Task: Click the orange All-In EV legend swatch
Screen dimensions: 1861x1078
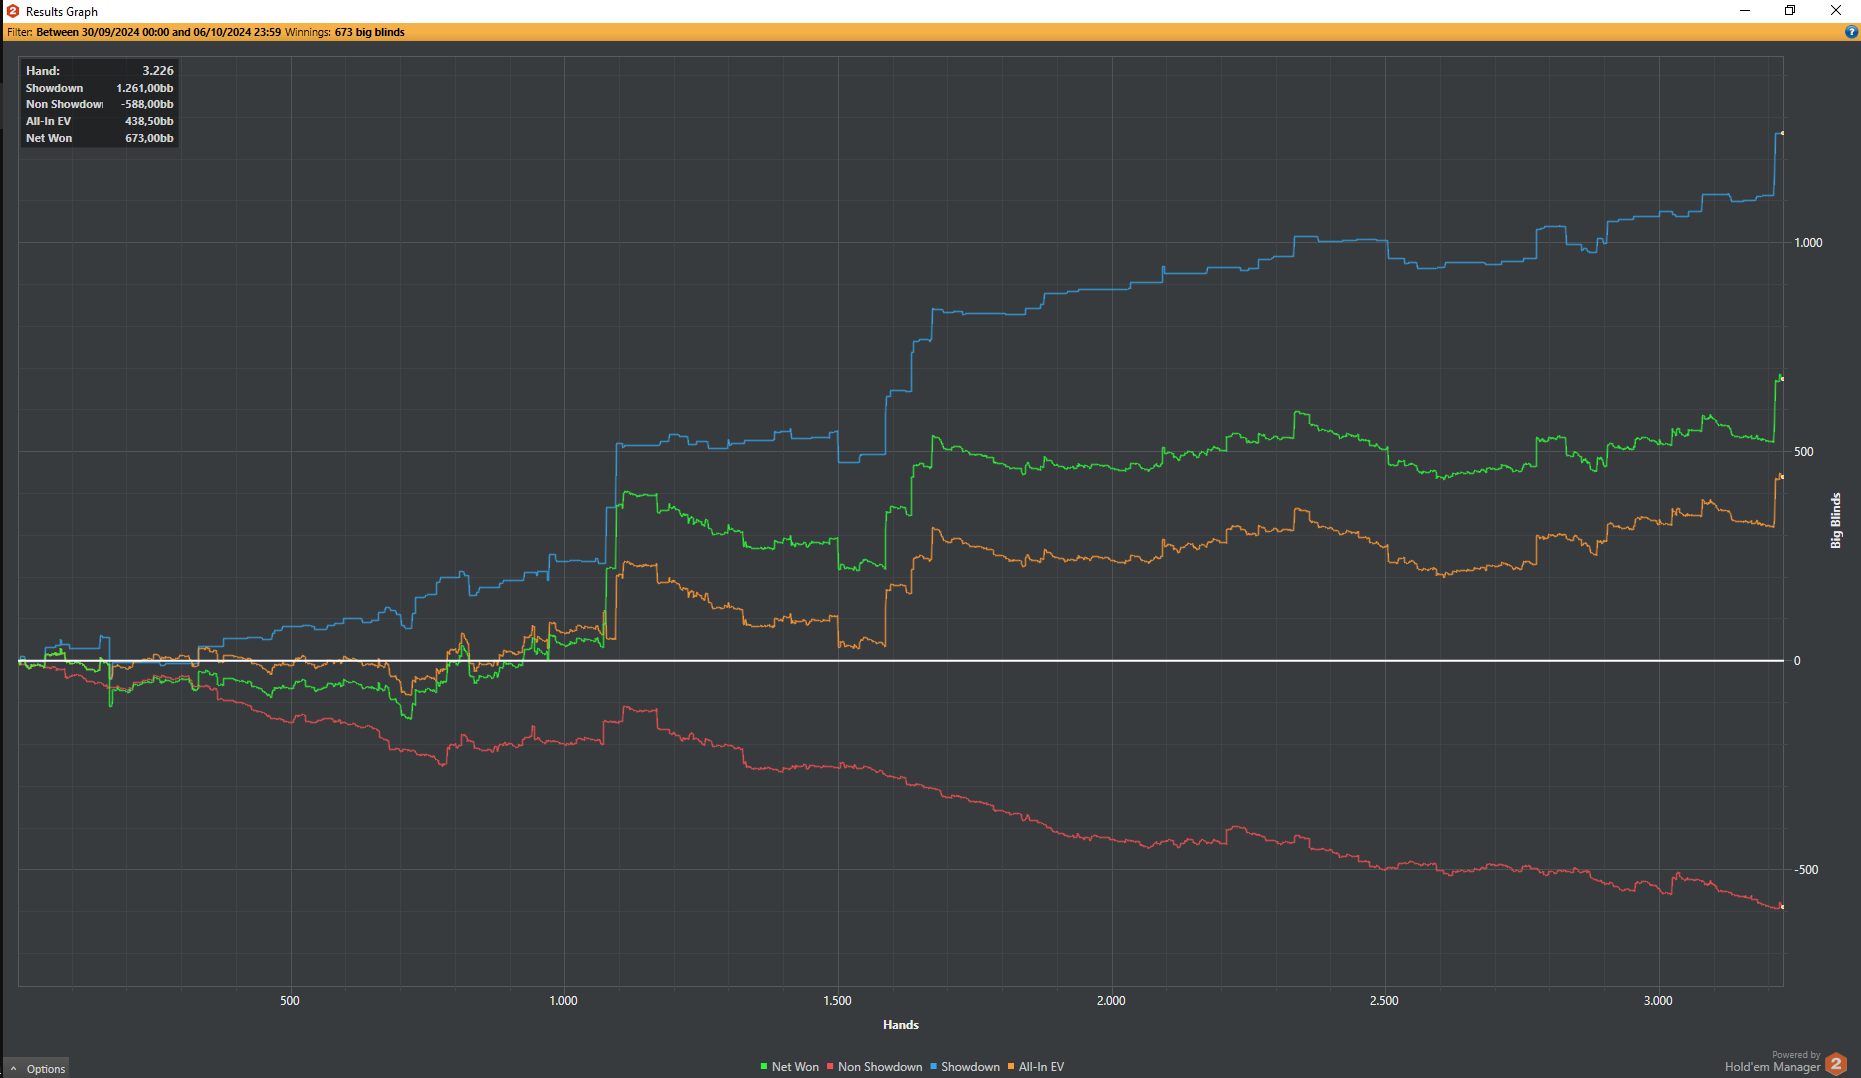Action: [1011, 1067]
